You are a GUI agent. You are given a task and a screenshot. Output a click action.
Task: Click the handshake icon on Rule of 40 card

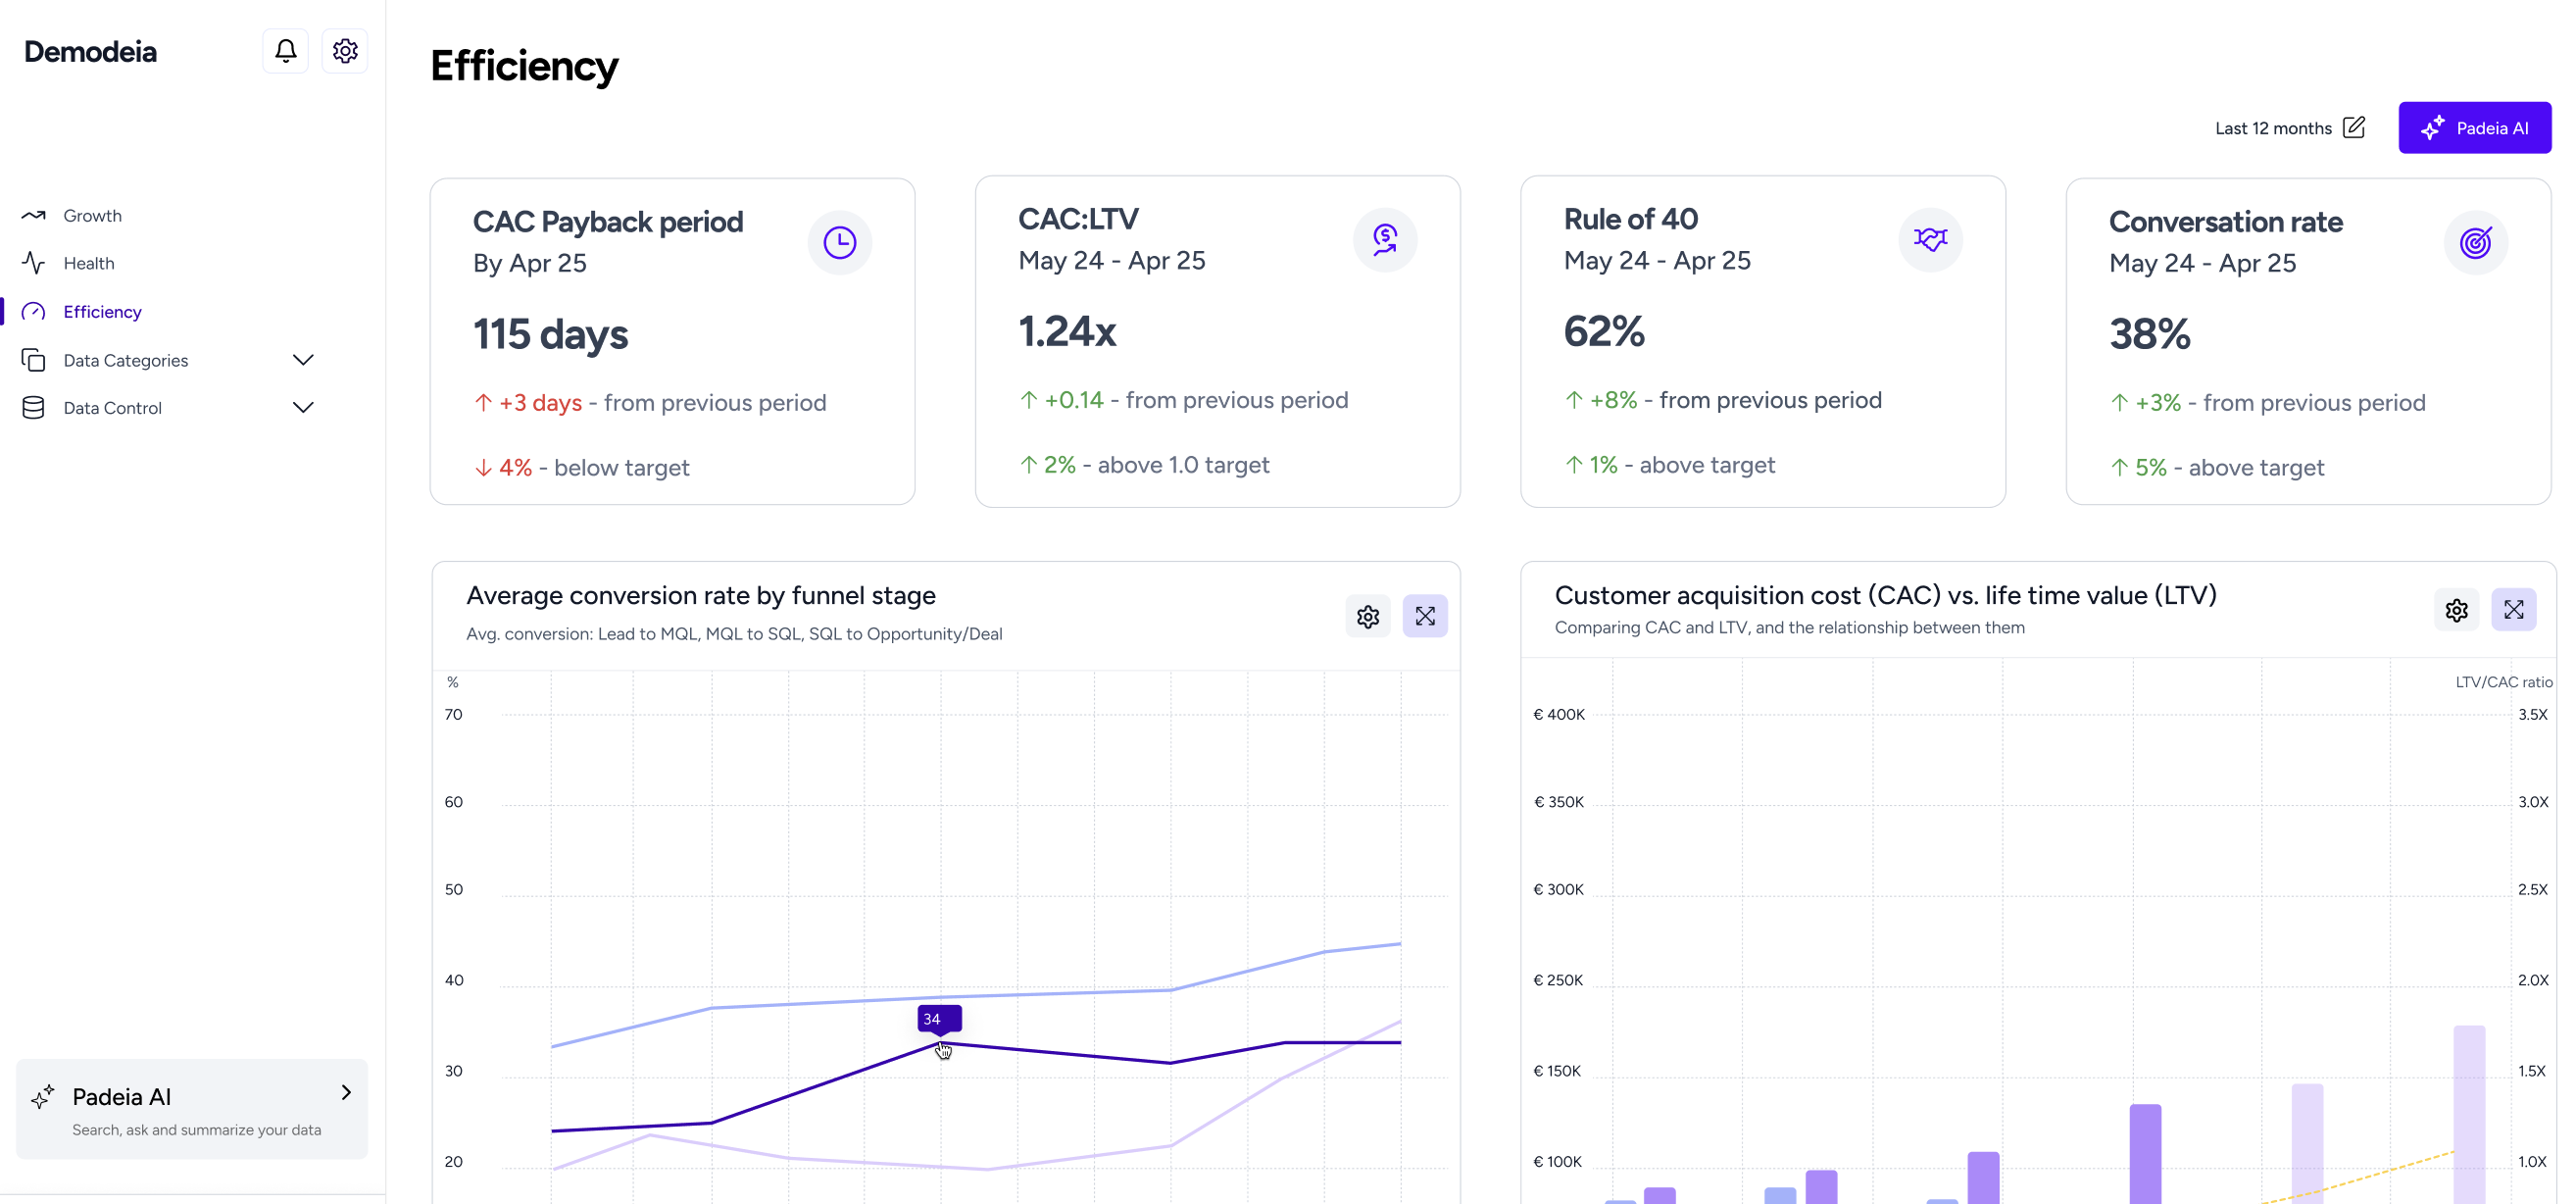[x=1930, y=240]
